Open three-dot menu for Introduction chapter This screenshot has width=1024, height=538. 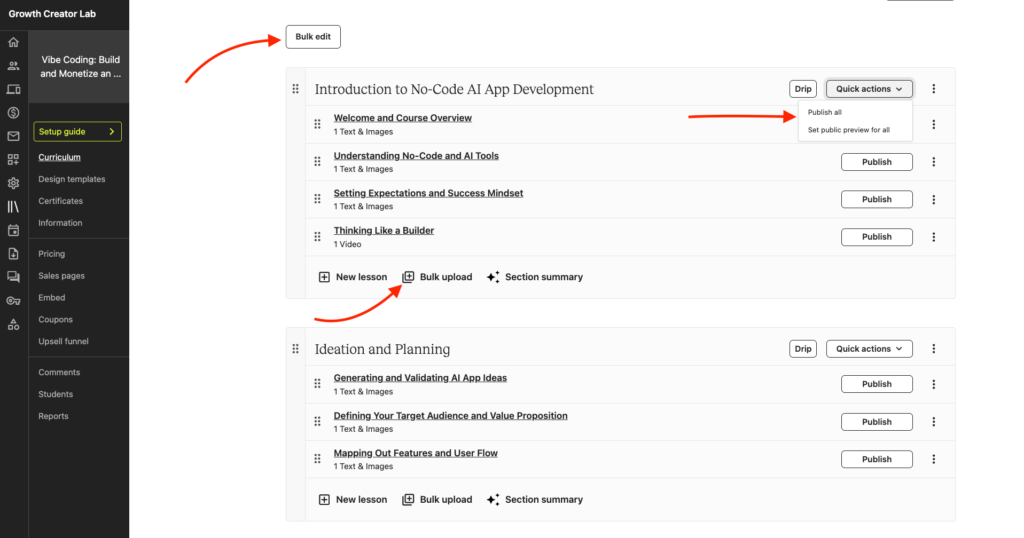tap(933, 89)
